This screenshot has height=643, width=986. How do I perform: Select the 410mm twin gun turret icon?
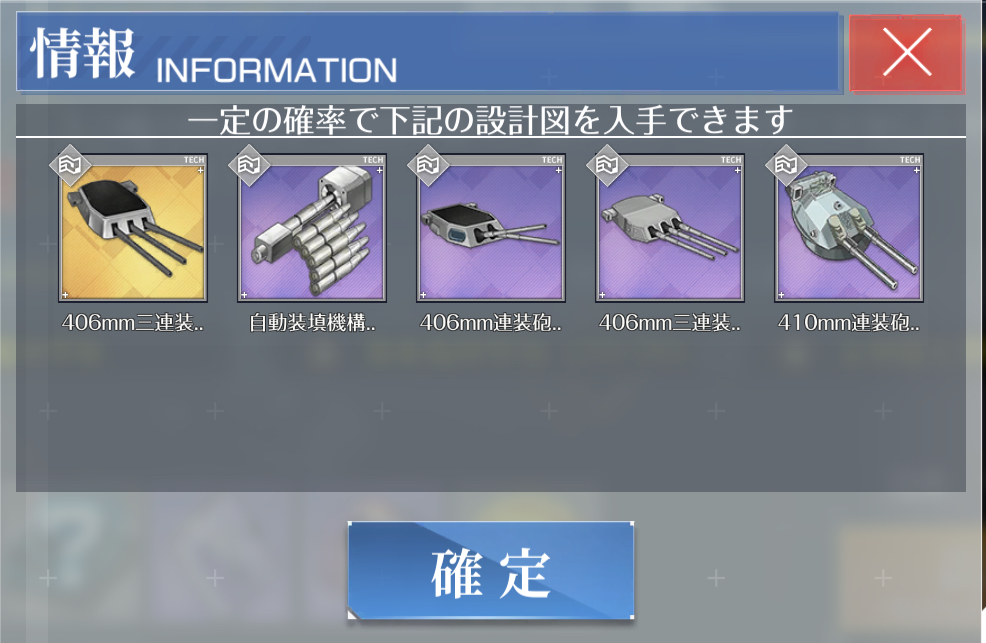tap(849, 228)
